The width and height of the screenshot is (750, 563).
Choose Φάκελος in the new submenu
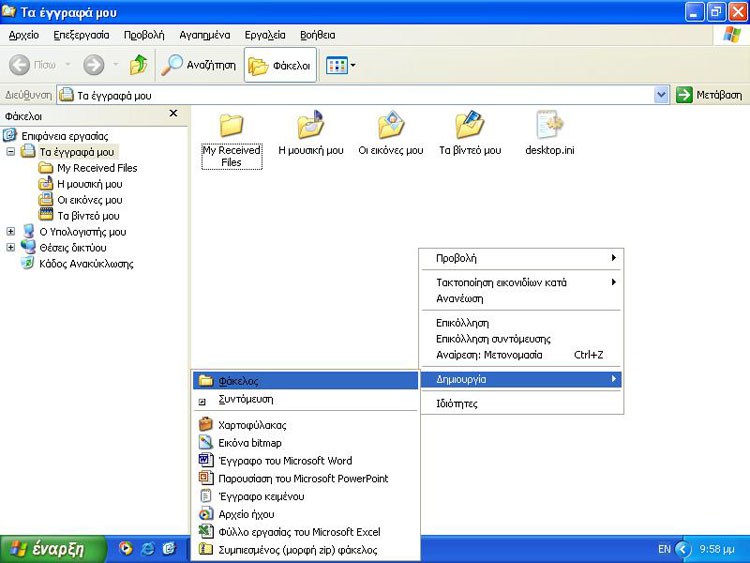[239, 381]
